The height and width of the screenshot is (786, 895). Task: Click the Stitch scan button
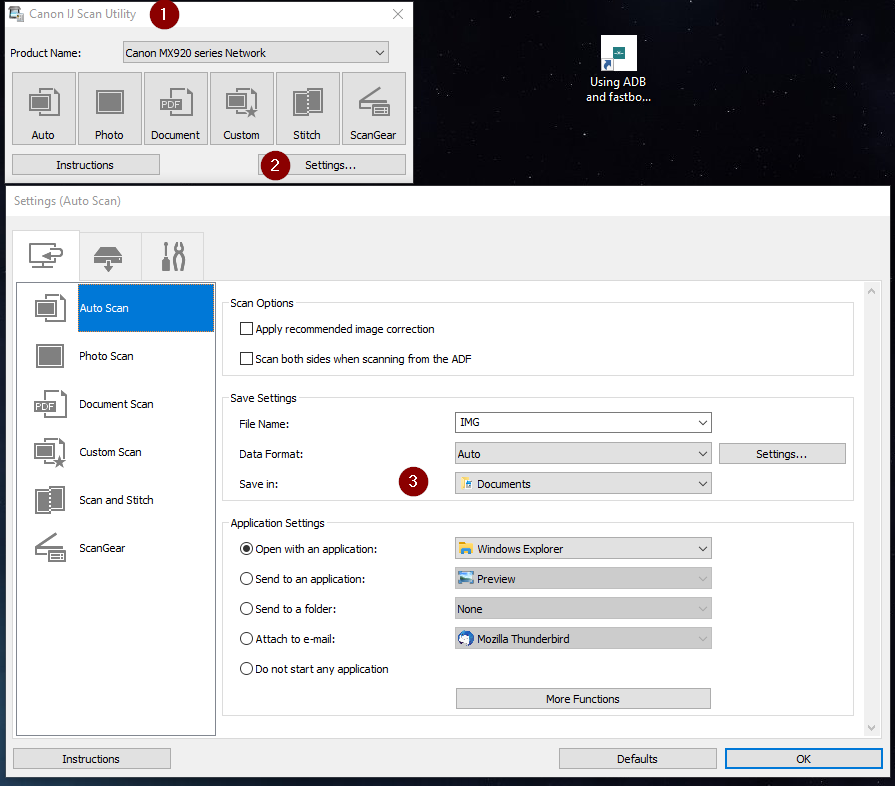coord(308,108)
